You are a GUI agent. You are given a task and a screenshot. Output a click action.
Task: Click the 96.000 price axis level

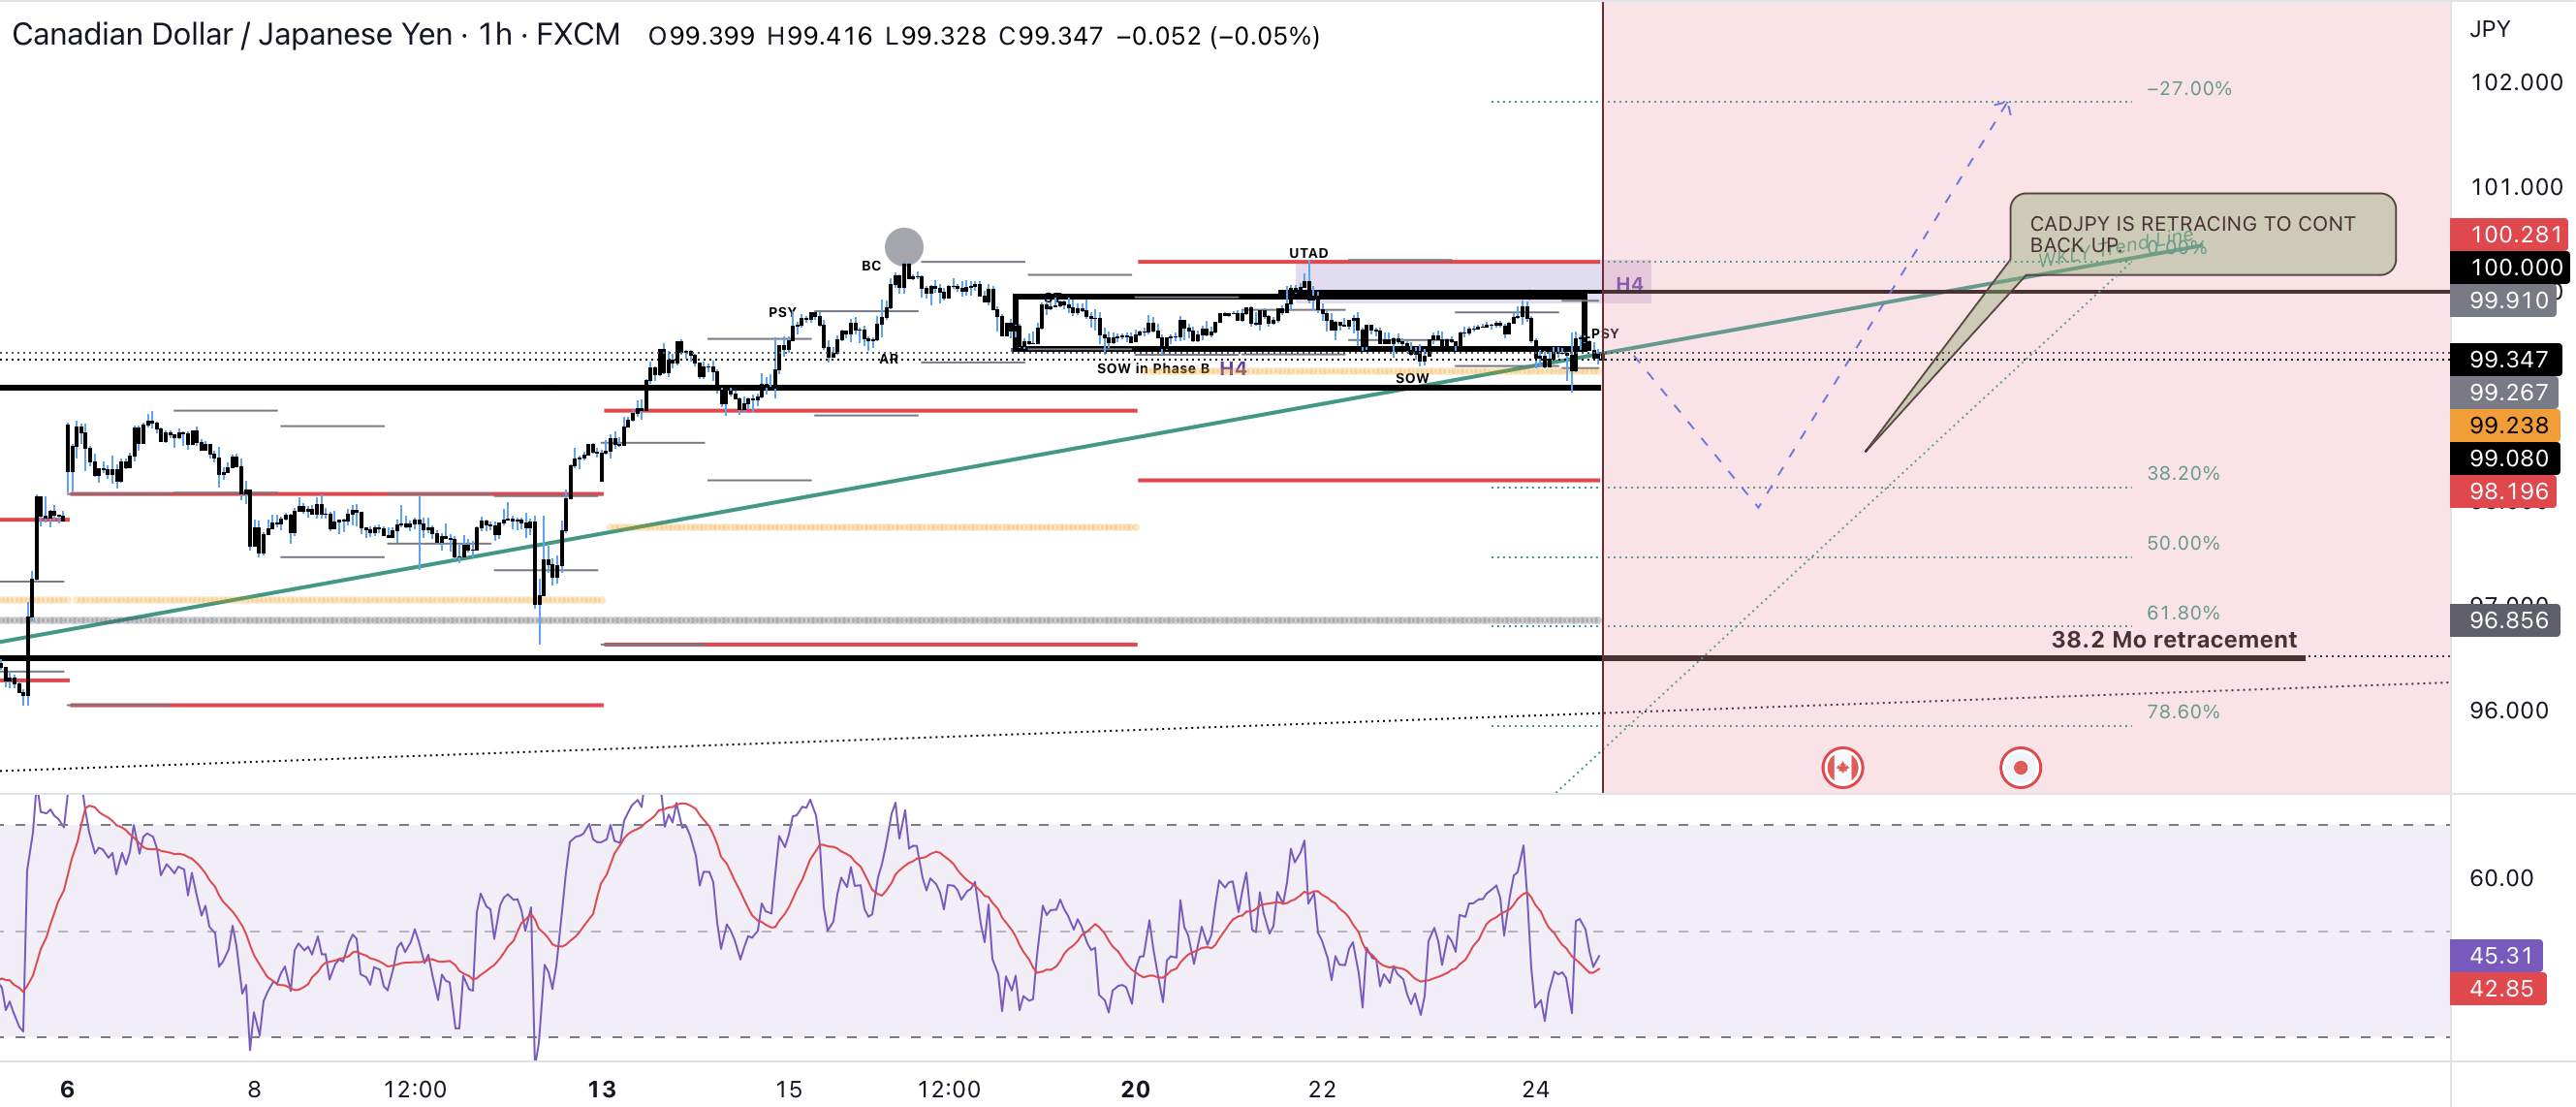(x=2509, y=710)
